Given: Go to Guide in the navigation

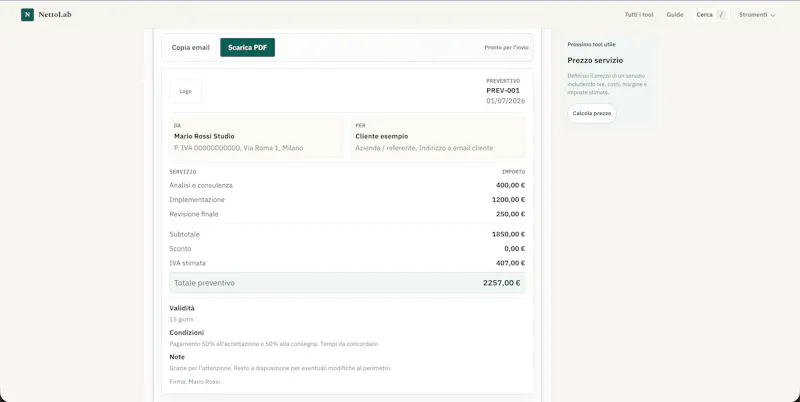Looking at the screenshot, I should click(674, 15).
